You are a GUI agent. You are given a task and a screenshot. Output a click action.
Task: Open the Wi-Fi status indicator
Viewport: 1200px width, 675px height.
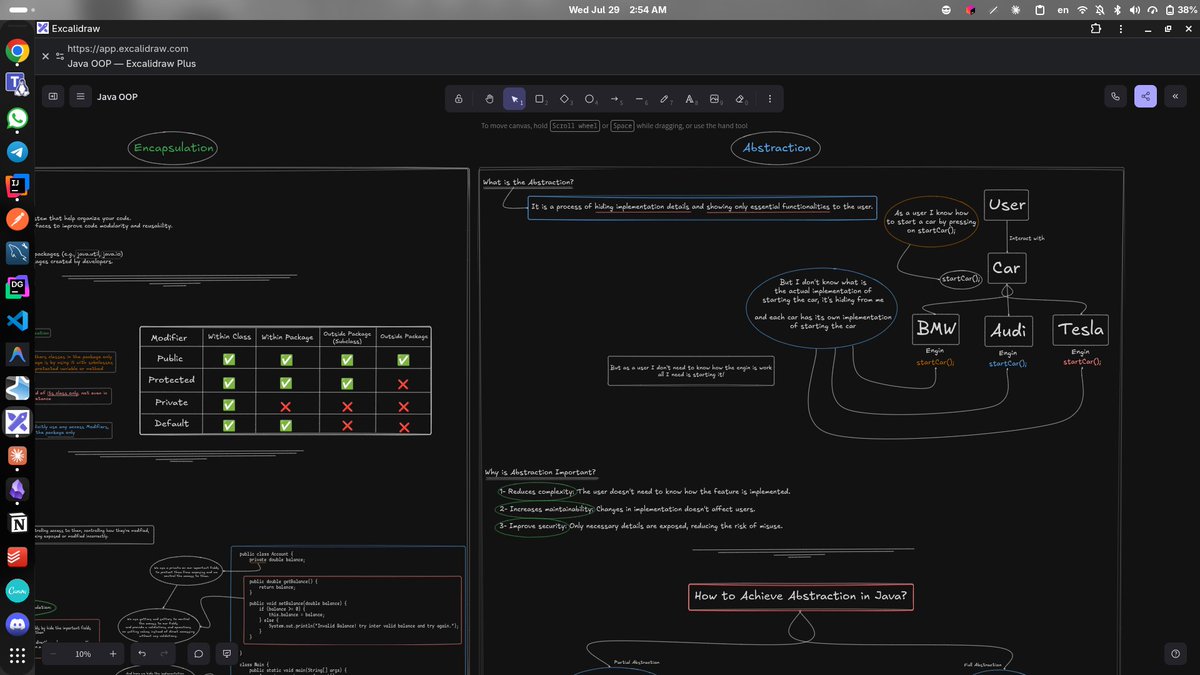click(1081, 10)
